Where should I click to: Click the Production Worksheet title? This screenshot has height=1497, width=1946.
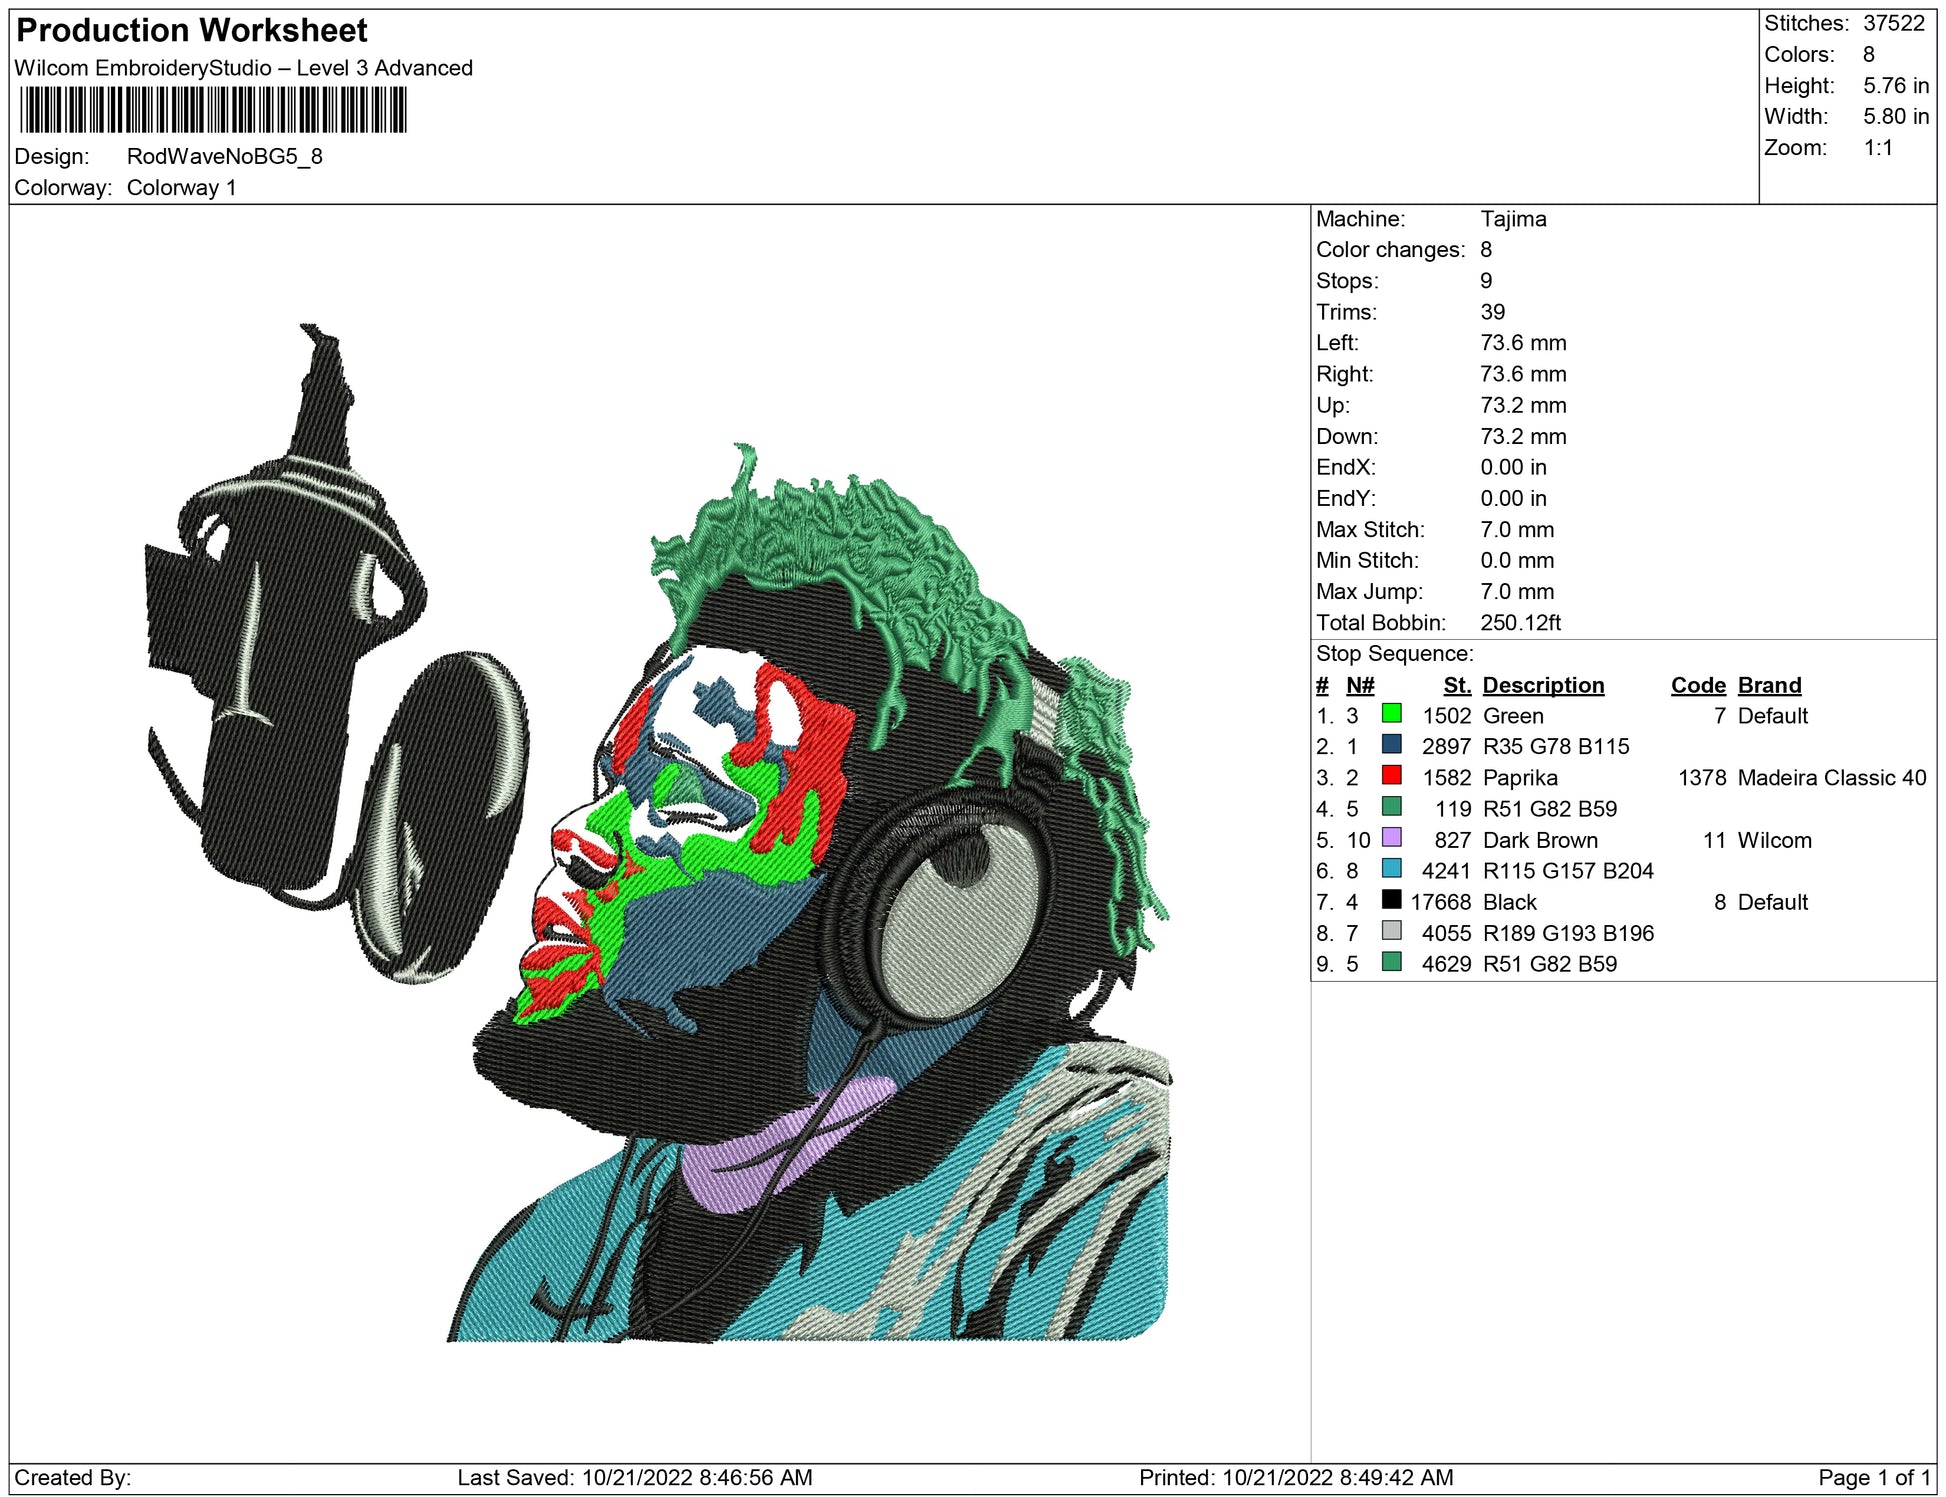pyautogui.click(x=192, y=30)
